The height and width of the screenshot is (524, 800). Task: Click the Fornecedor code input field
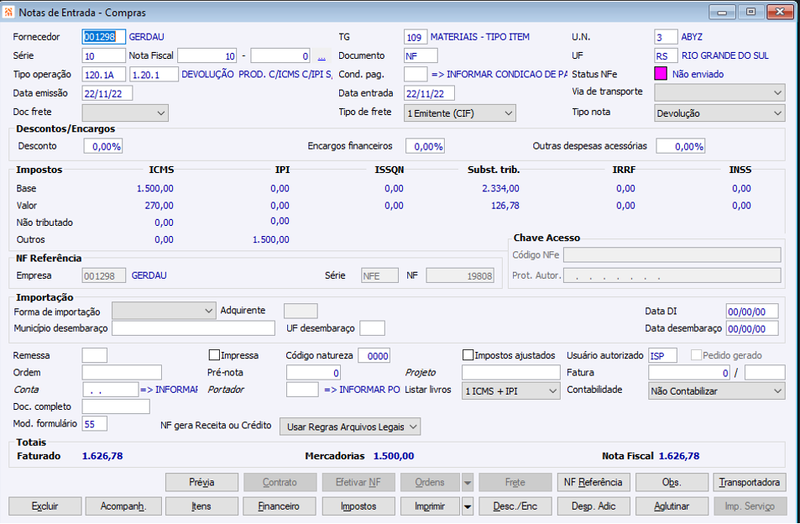click(x=104, y=37)
